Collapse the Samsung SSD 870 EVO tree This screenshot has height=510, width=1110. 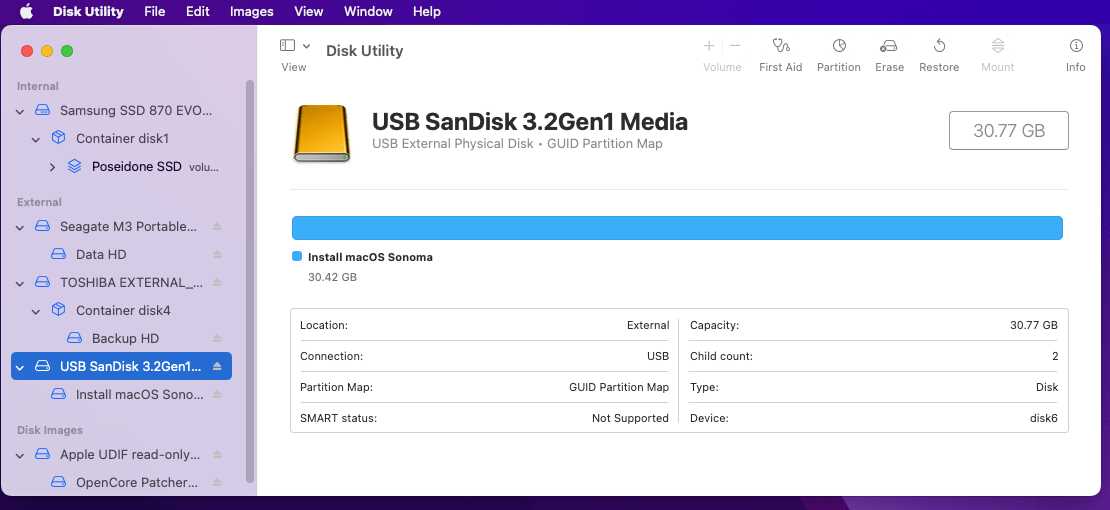coord(20,111)
